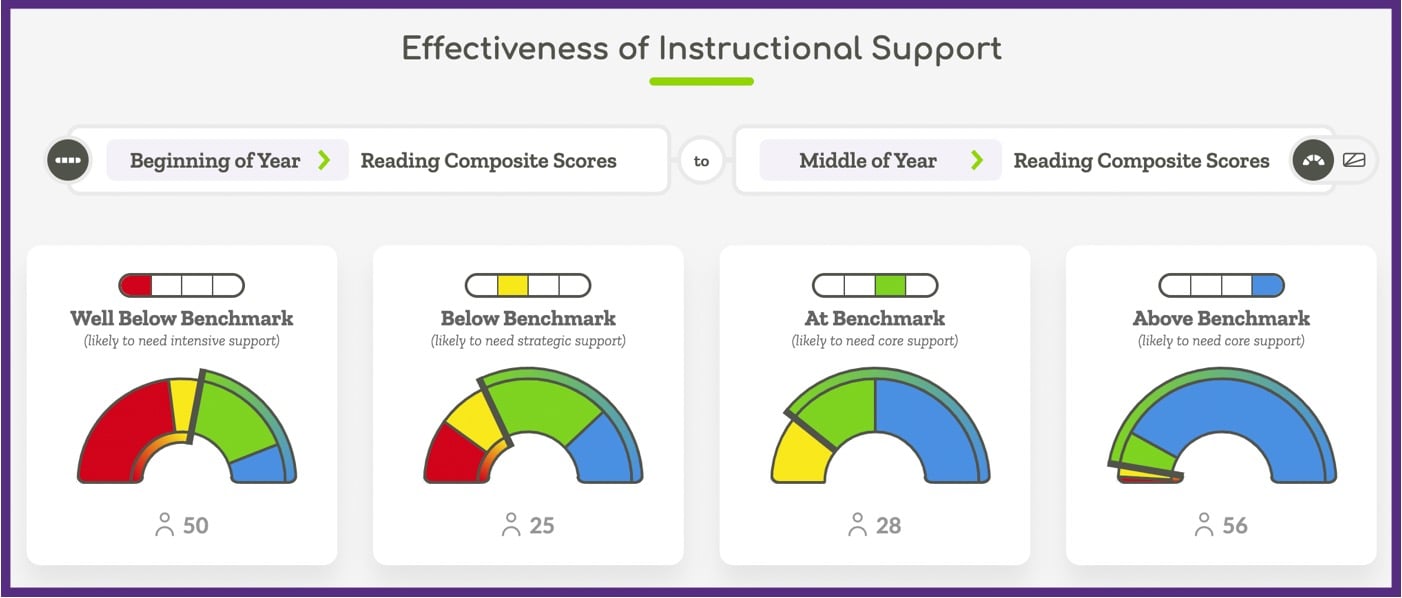Viewport: 1402px width, 598px height.
Task: Click the "to" connector button between selectors
Action: click(x=702, y=160)
